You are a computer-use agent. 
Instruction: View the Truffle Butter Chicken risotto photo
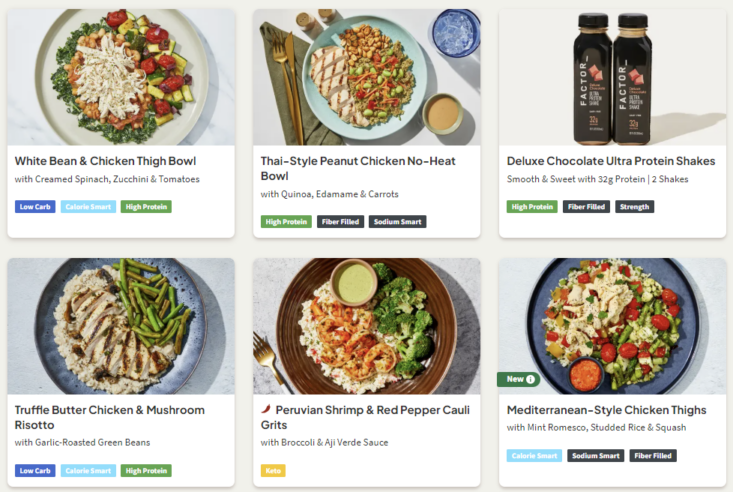pyautogui.click(x=121, y=326)
